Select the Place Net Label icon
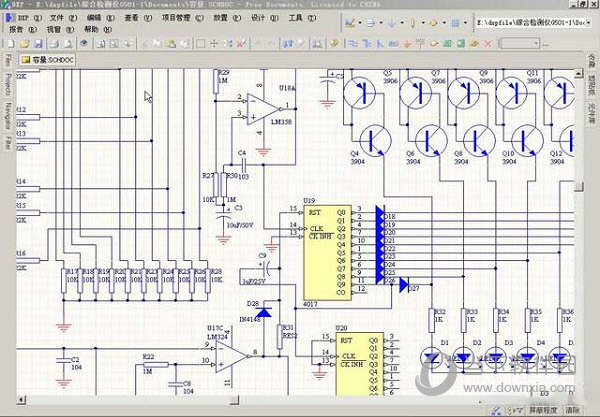The image size is (600, 417). click(393, 44)
